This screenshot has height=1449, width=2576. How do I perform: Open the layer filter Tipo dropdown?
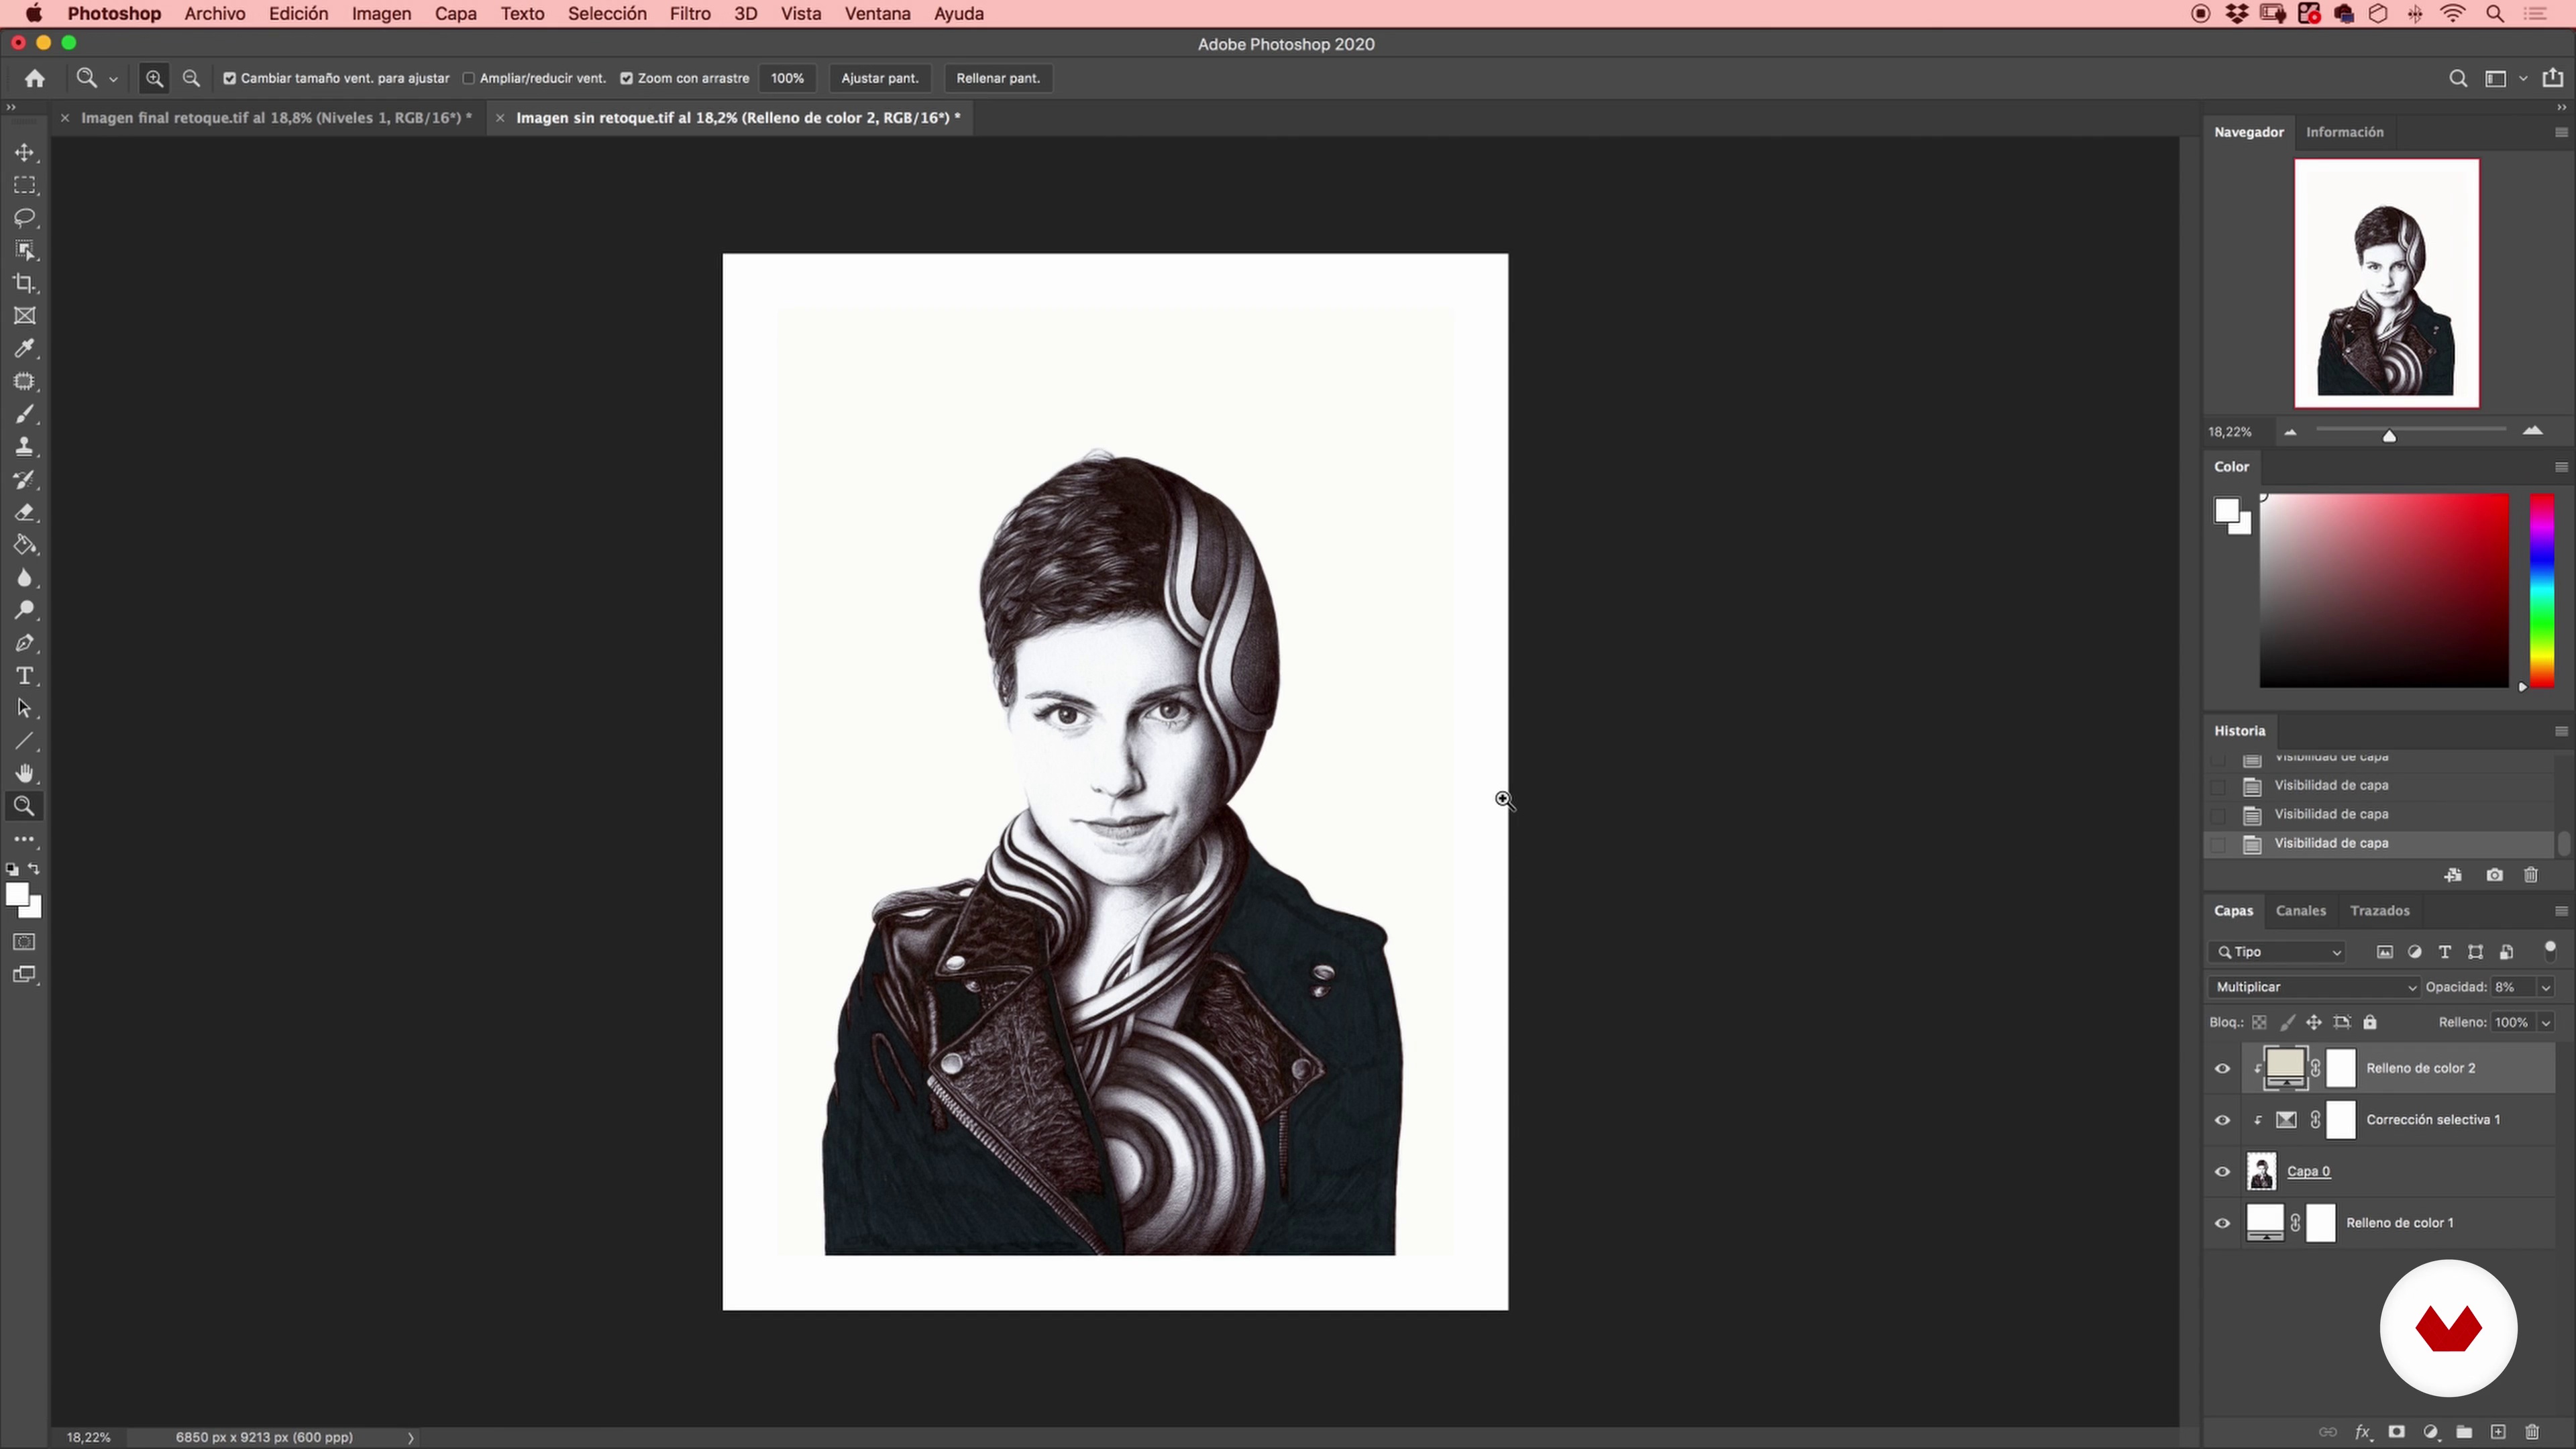2277,952
